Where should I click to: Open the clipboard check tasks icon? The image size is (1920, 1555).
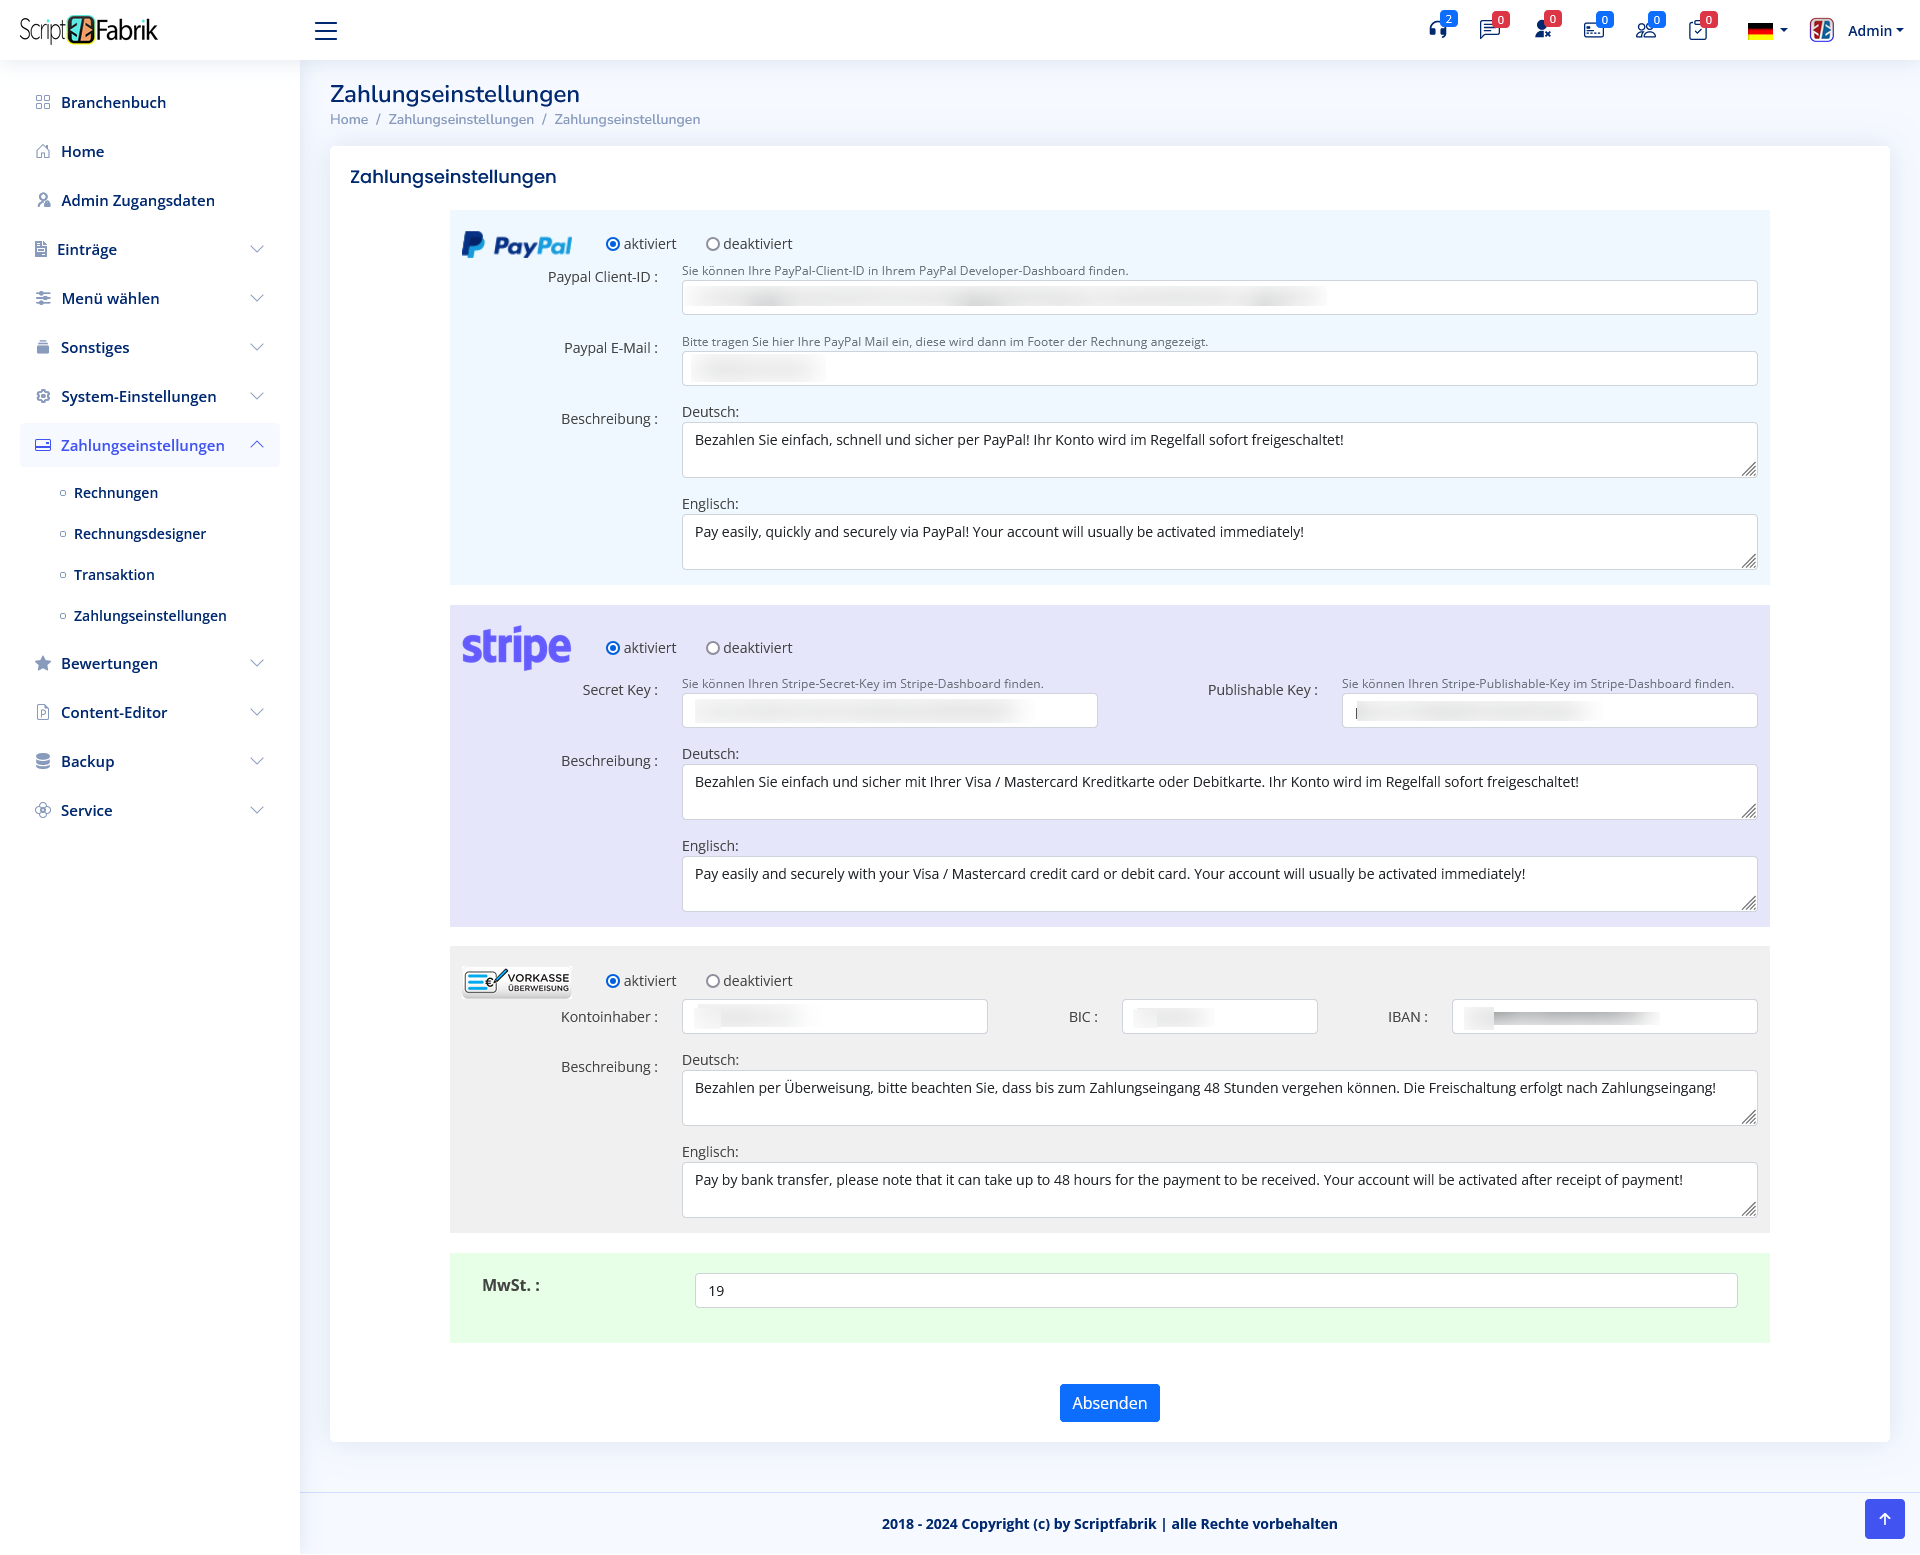[1698, 30]
